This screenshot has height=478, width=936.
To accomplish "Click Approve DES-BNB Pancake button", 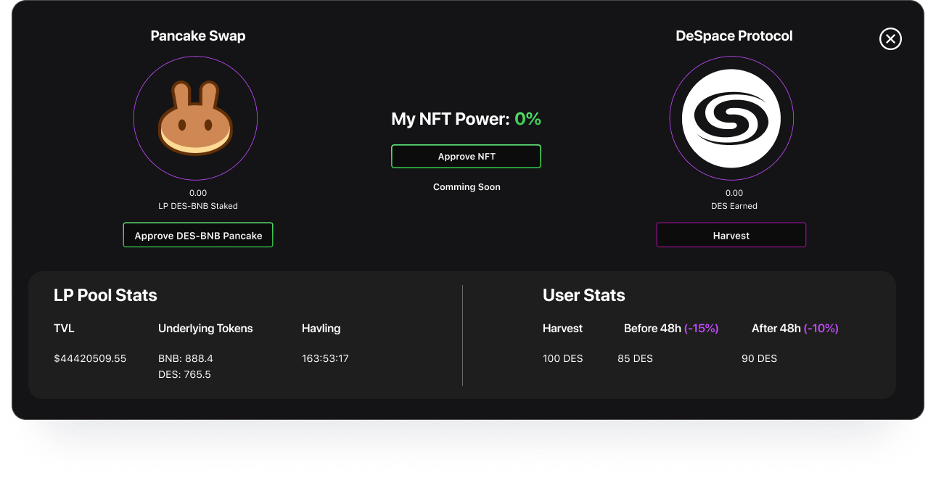I will click(x=198, y=235).
